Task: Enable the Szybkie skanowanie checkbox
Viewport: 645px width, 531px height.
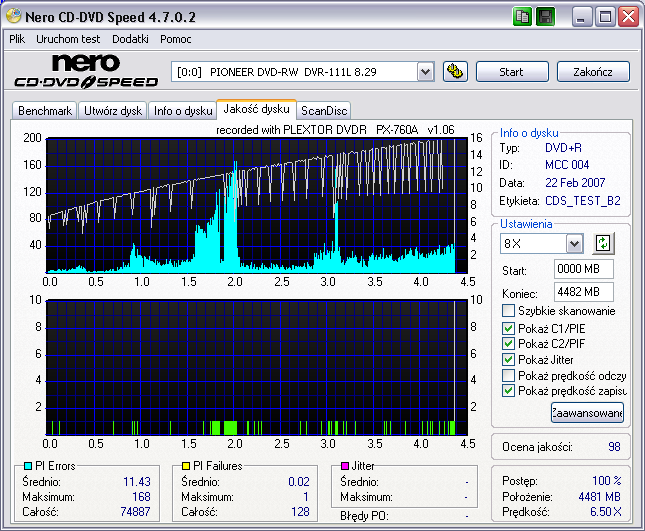Action: tap(508, 311)
